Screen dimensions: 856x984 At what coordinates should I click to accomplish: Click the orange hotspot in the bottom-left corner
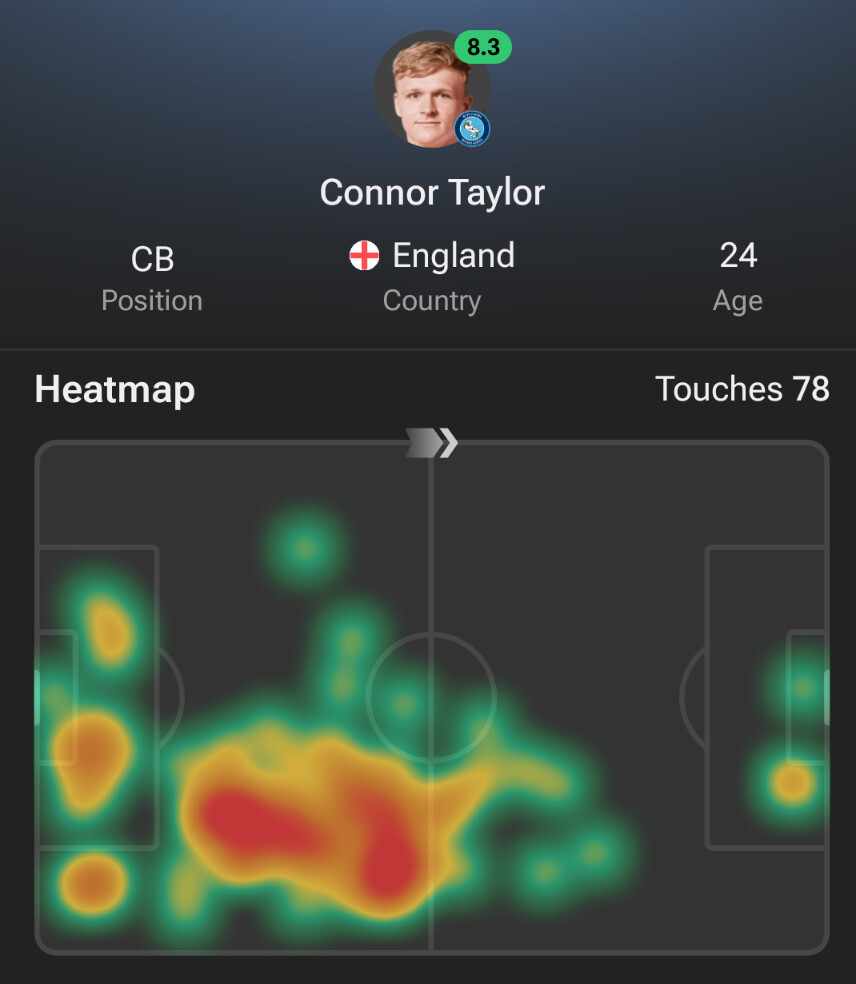93,884
